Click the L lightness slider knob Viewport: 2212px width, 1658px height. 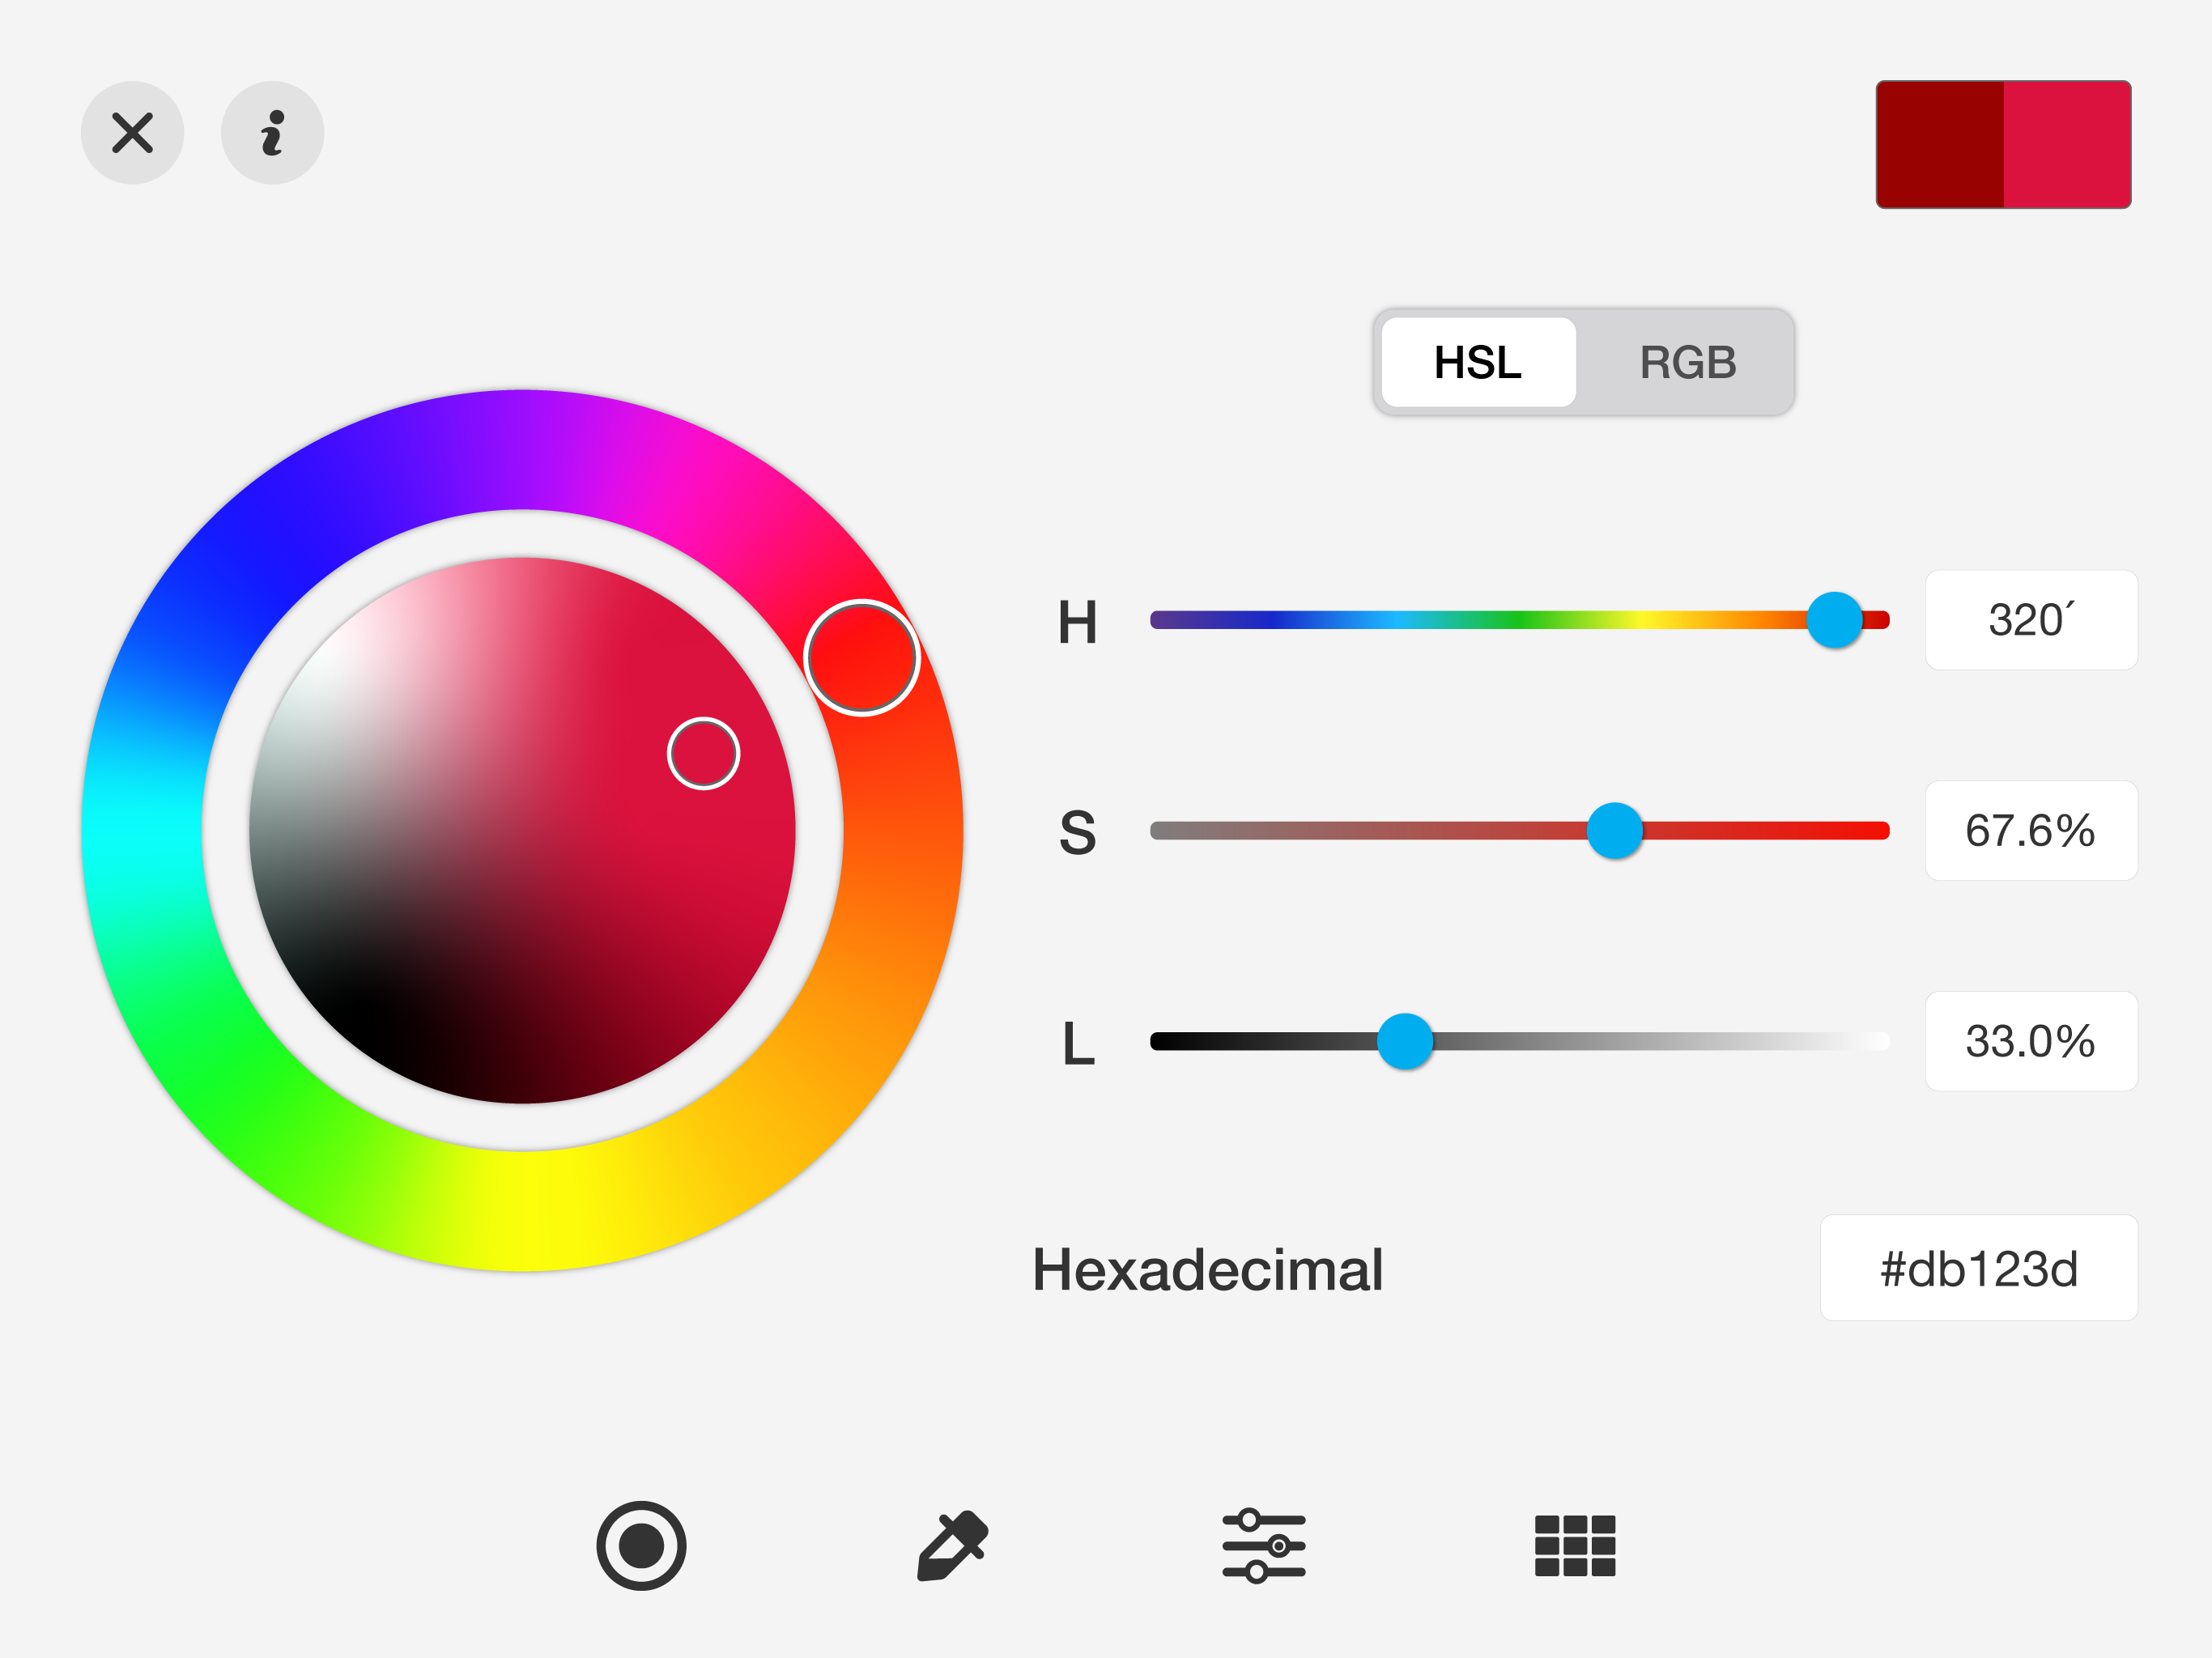coord(1404,1041)
